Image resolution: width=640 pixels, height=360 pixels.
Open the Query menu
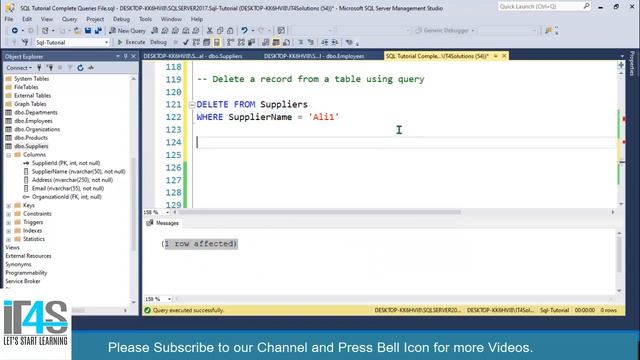click(x=69, y=19)
